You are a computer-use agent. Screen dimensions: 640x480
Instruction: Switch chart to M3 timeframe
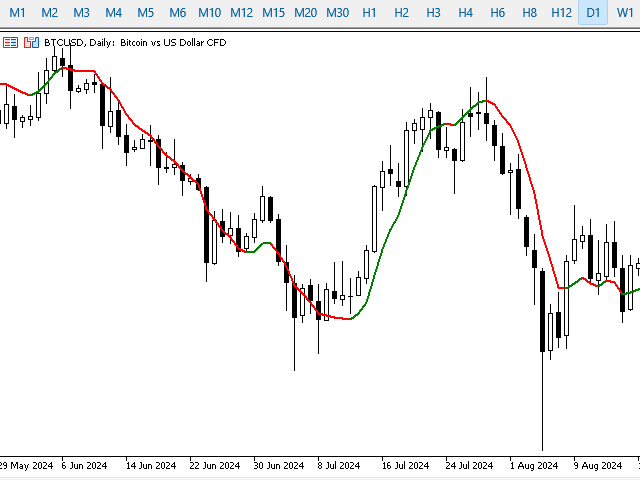click(81, 13)
